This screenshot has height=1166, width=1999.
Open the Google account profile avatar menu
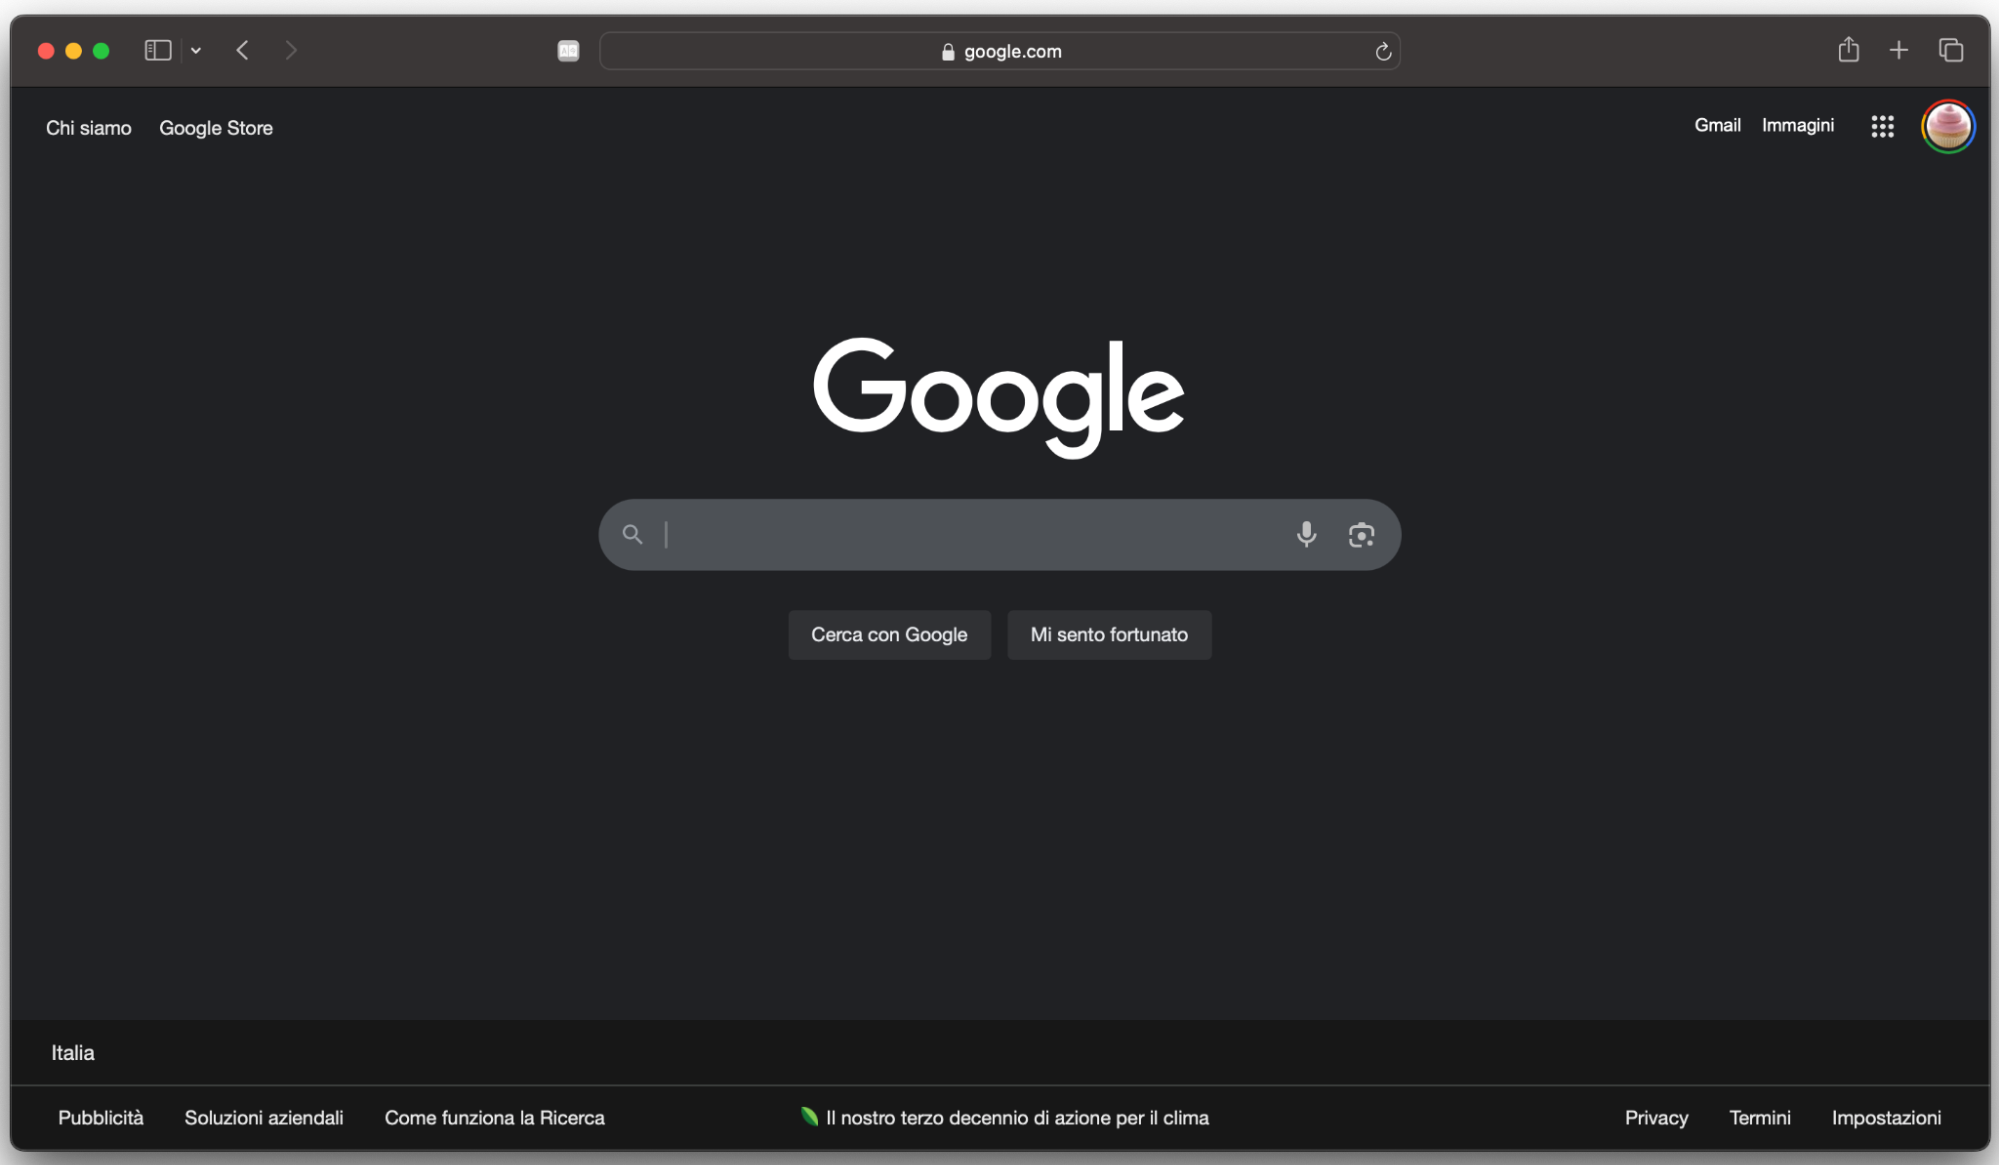click(x=1947, y=126)
